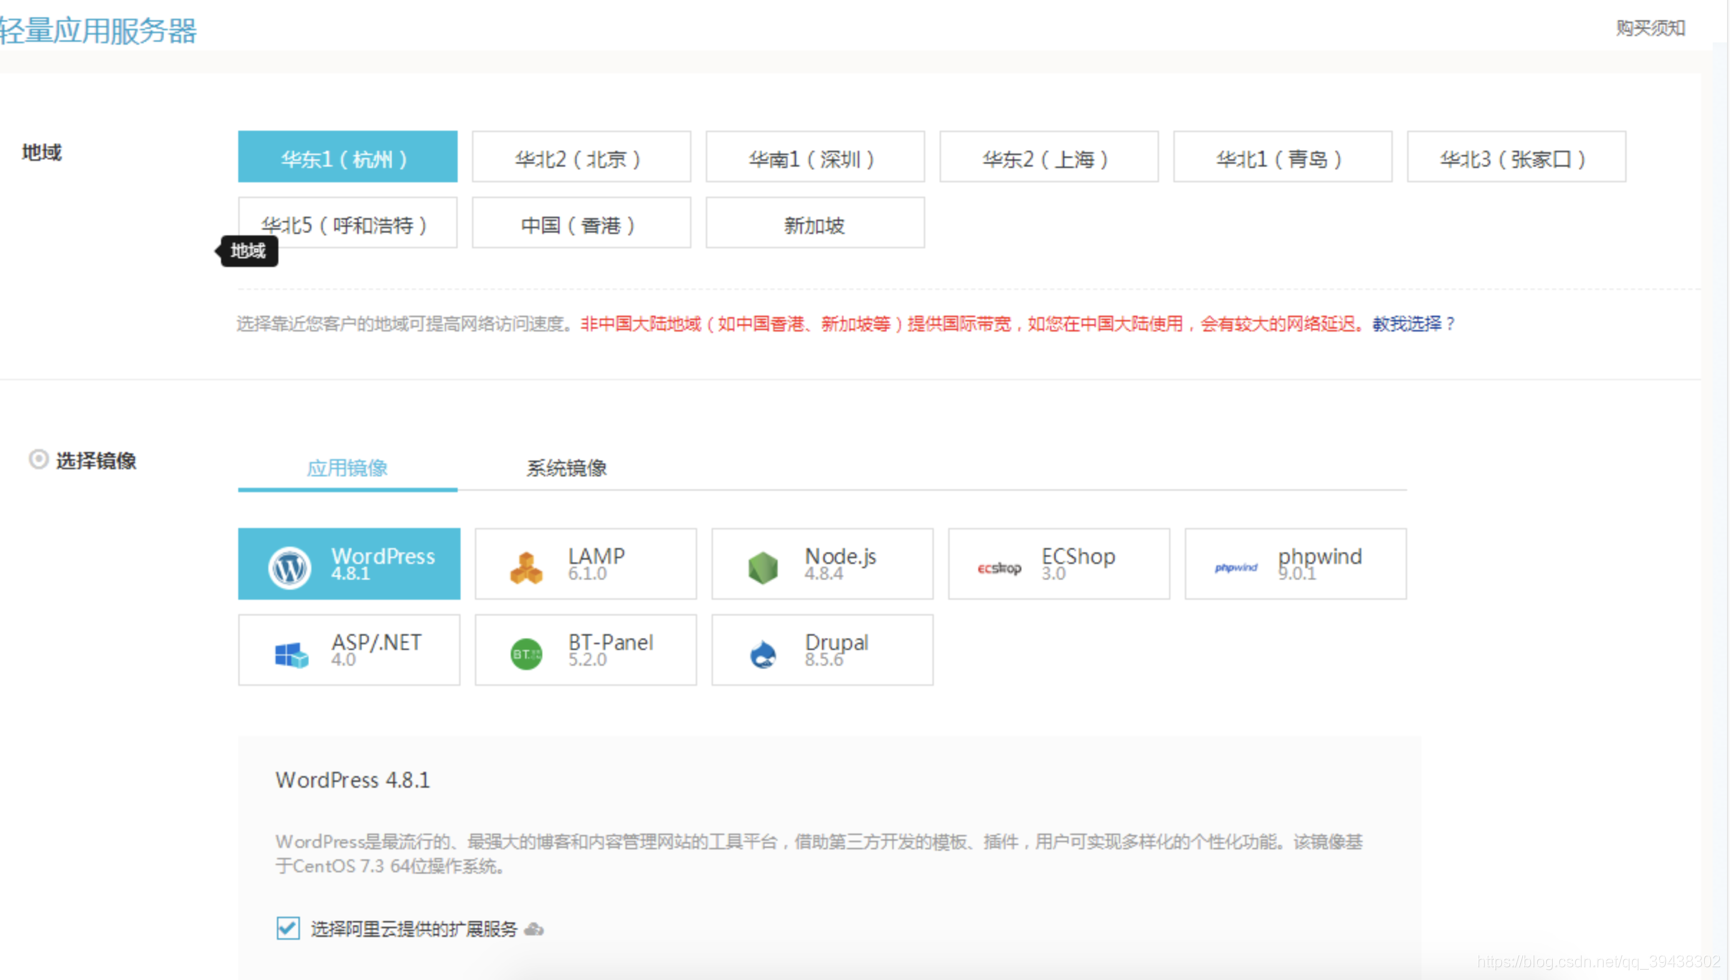Click the ASP/.NET 4.0 Windows icon

click(x=290, y=653)
